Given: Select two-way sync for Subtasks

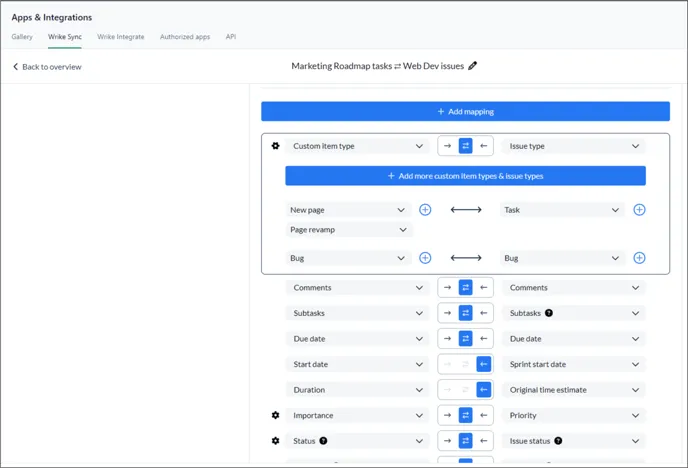Looking at the screenshot, I should point(466,313).
